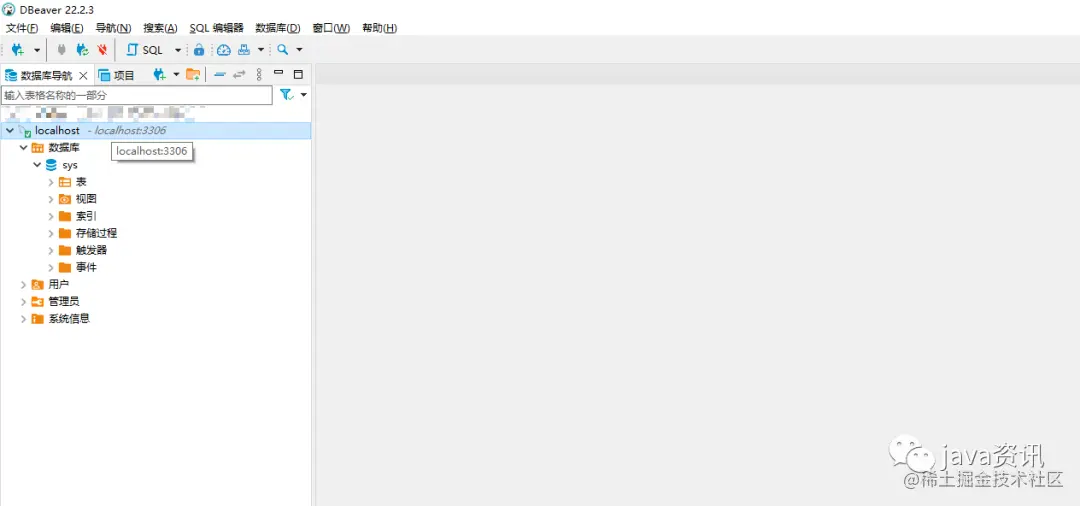Click the DBeaver beaver icon in title bar
Viewport: 1080px width, 506px height.
(9, 9)
